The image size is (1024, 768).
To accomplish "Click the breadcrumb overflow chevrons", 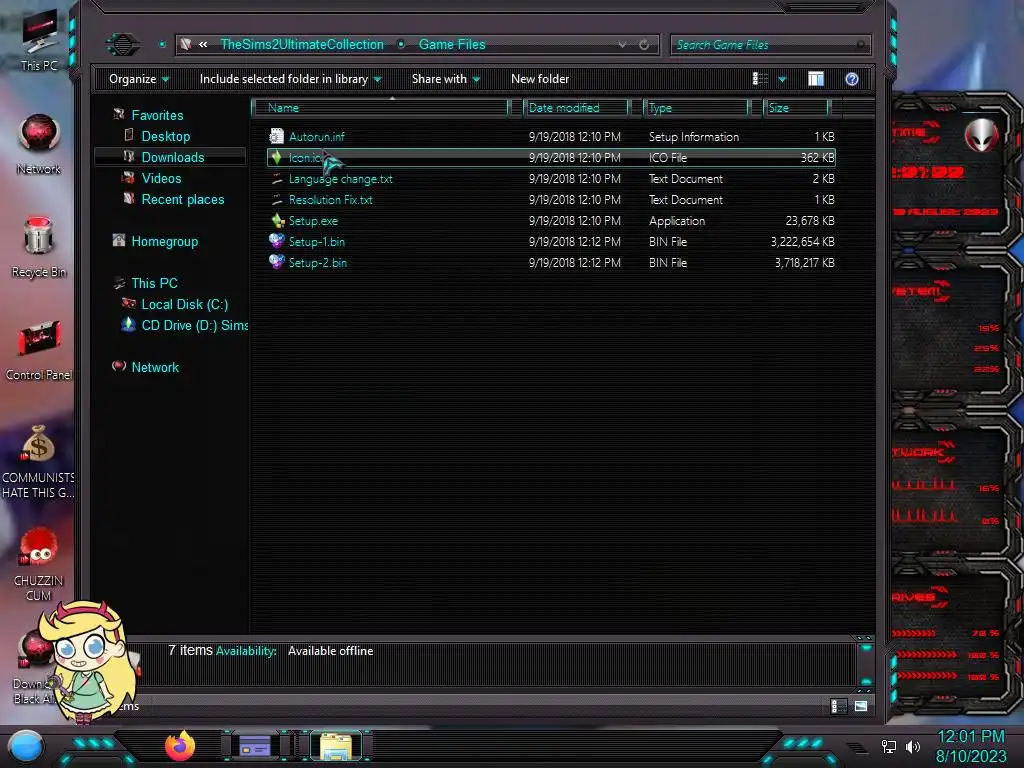I will (x=203, y=44).
